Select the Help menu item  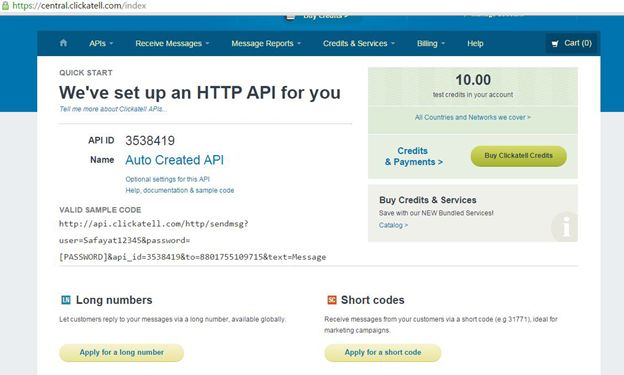tap(475, 43)
